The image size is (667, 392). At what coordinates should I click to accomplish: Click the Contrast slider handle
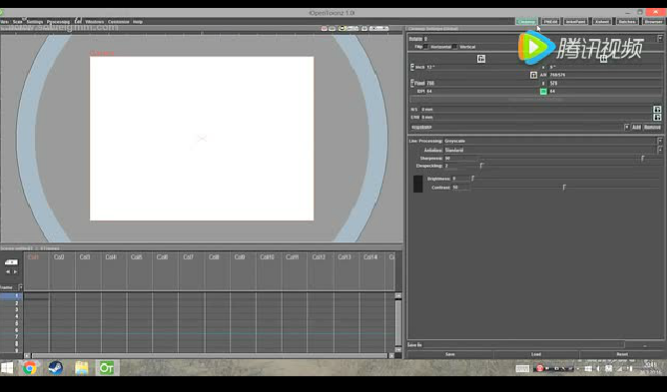564,187
